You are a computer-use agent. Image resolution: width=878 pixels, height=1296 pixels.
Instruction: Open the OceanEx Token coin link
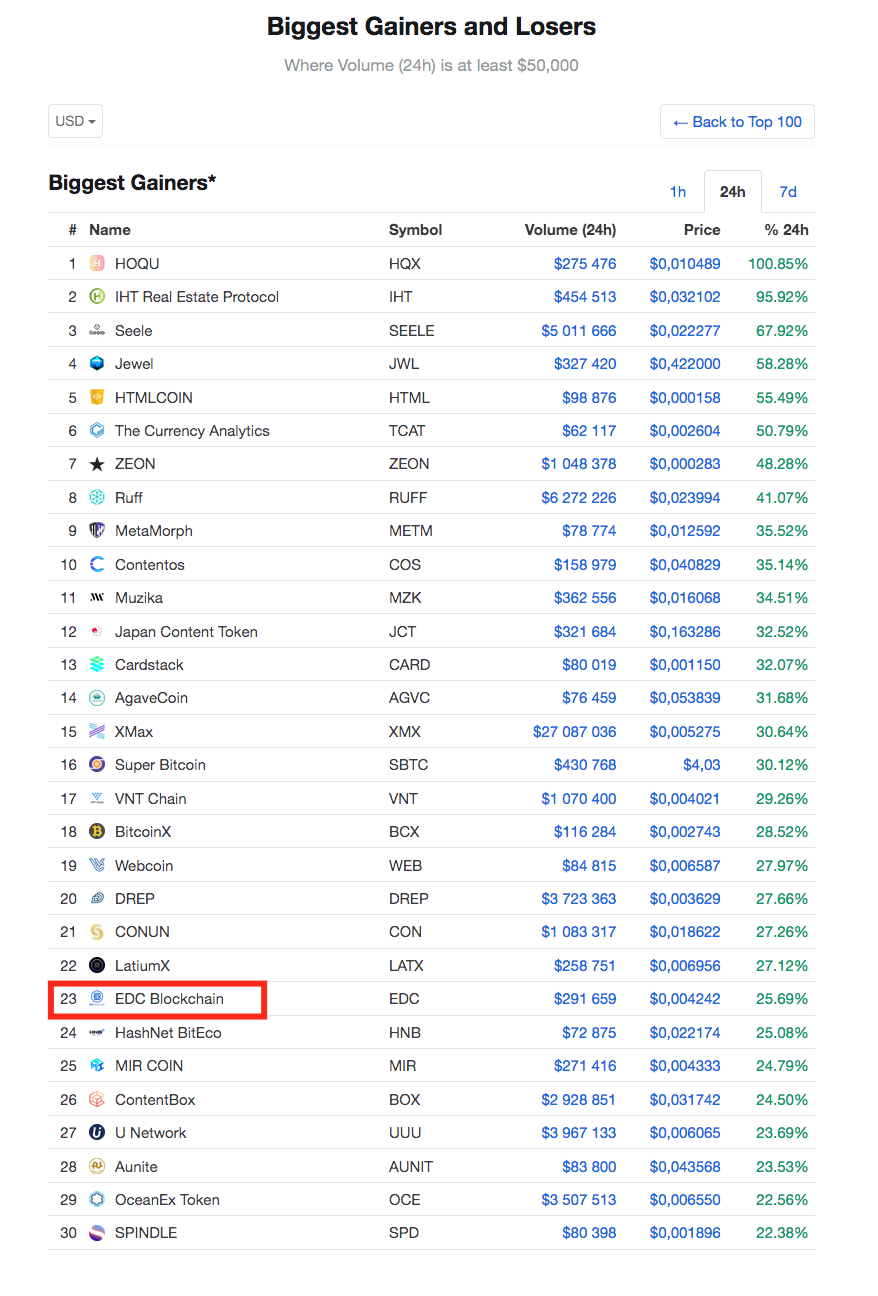click(x=167, y=1200)
